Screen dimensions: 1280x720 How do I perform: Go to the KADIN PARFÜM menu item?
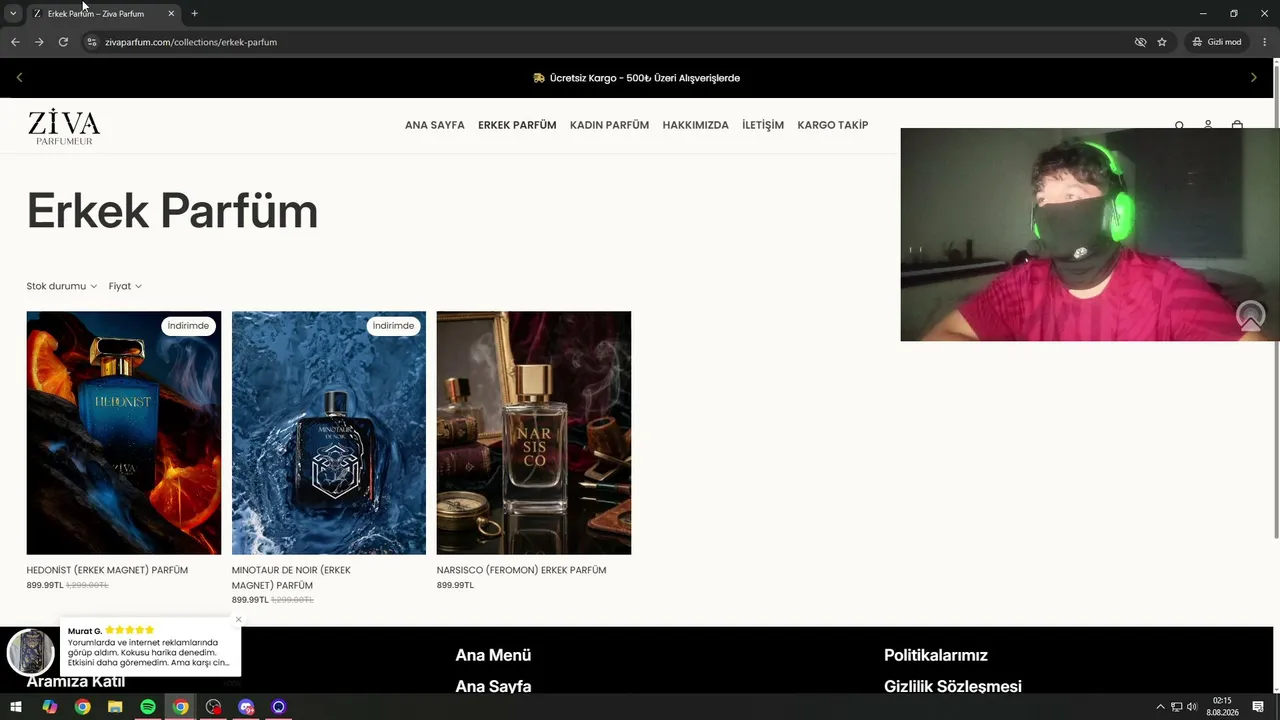[609, 125]
